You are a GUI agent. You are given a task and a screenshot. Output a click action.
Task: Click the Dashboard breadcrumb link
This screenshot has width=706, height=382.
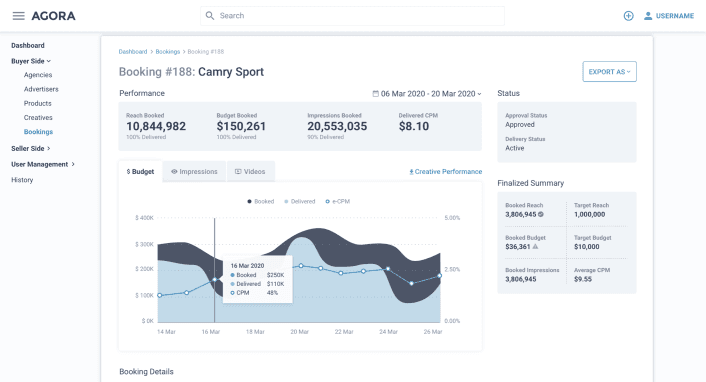(x=133, y=52)
